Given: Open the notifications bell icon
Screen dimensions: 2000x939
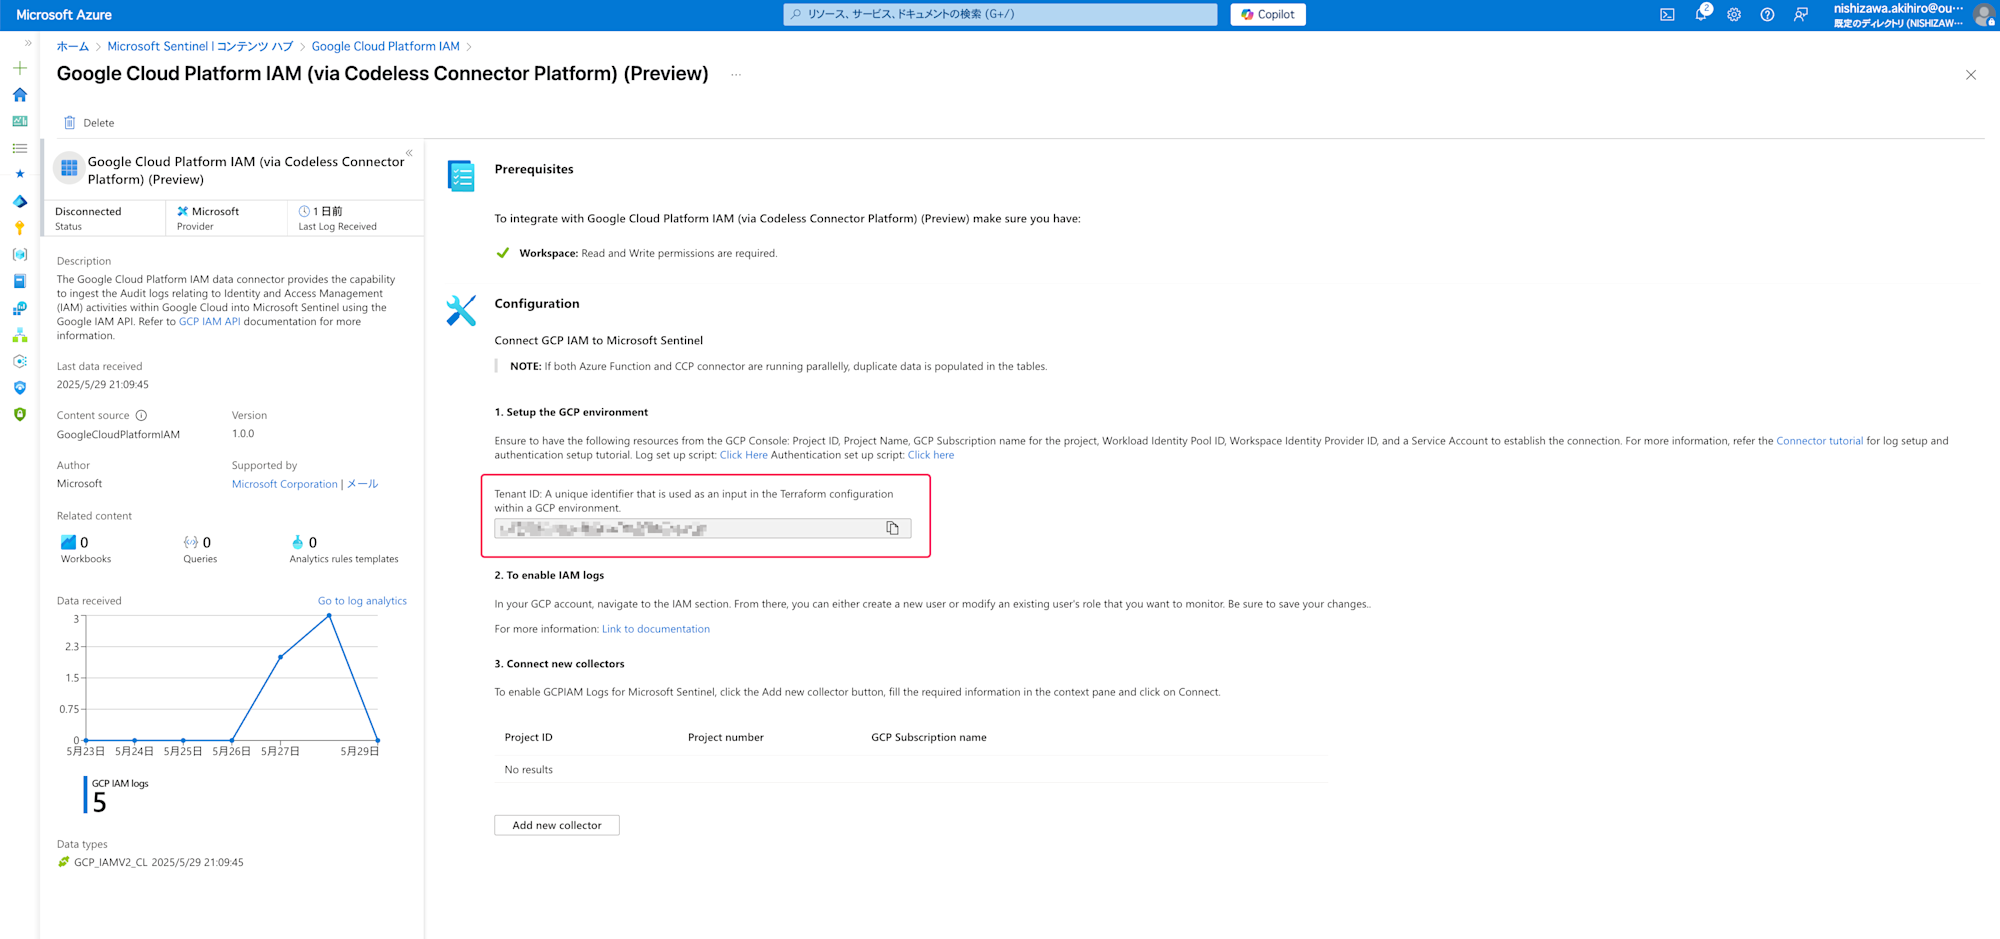Looking at the screenshot, I should 1701,14.
